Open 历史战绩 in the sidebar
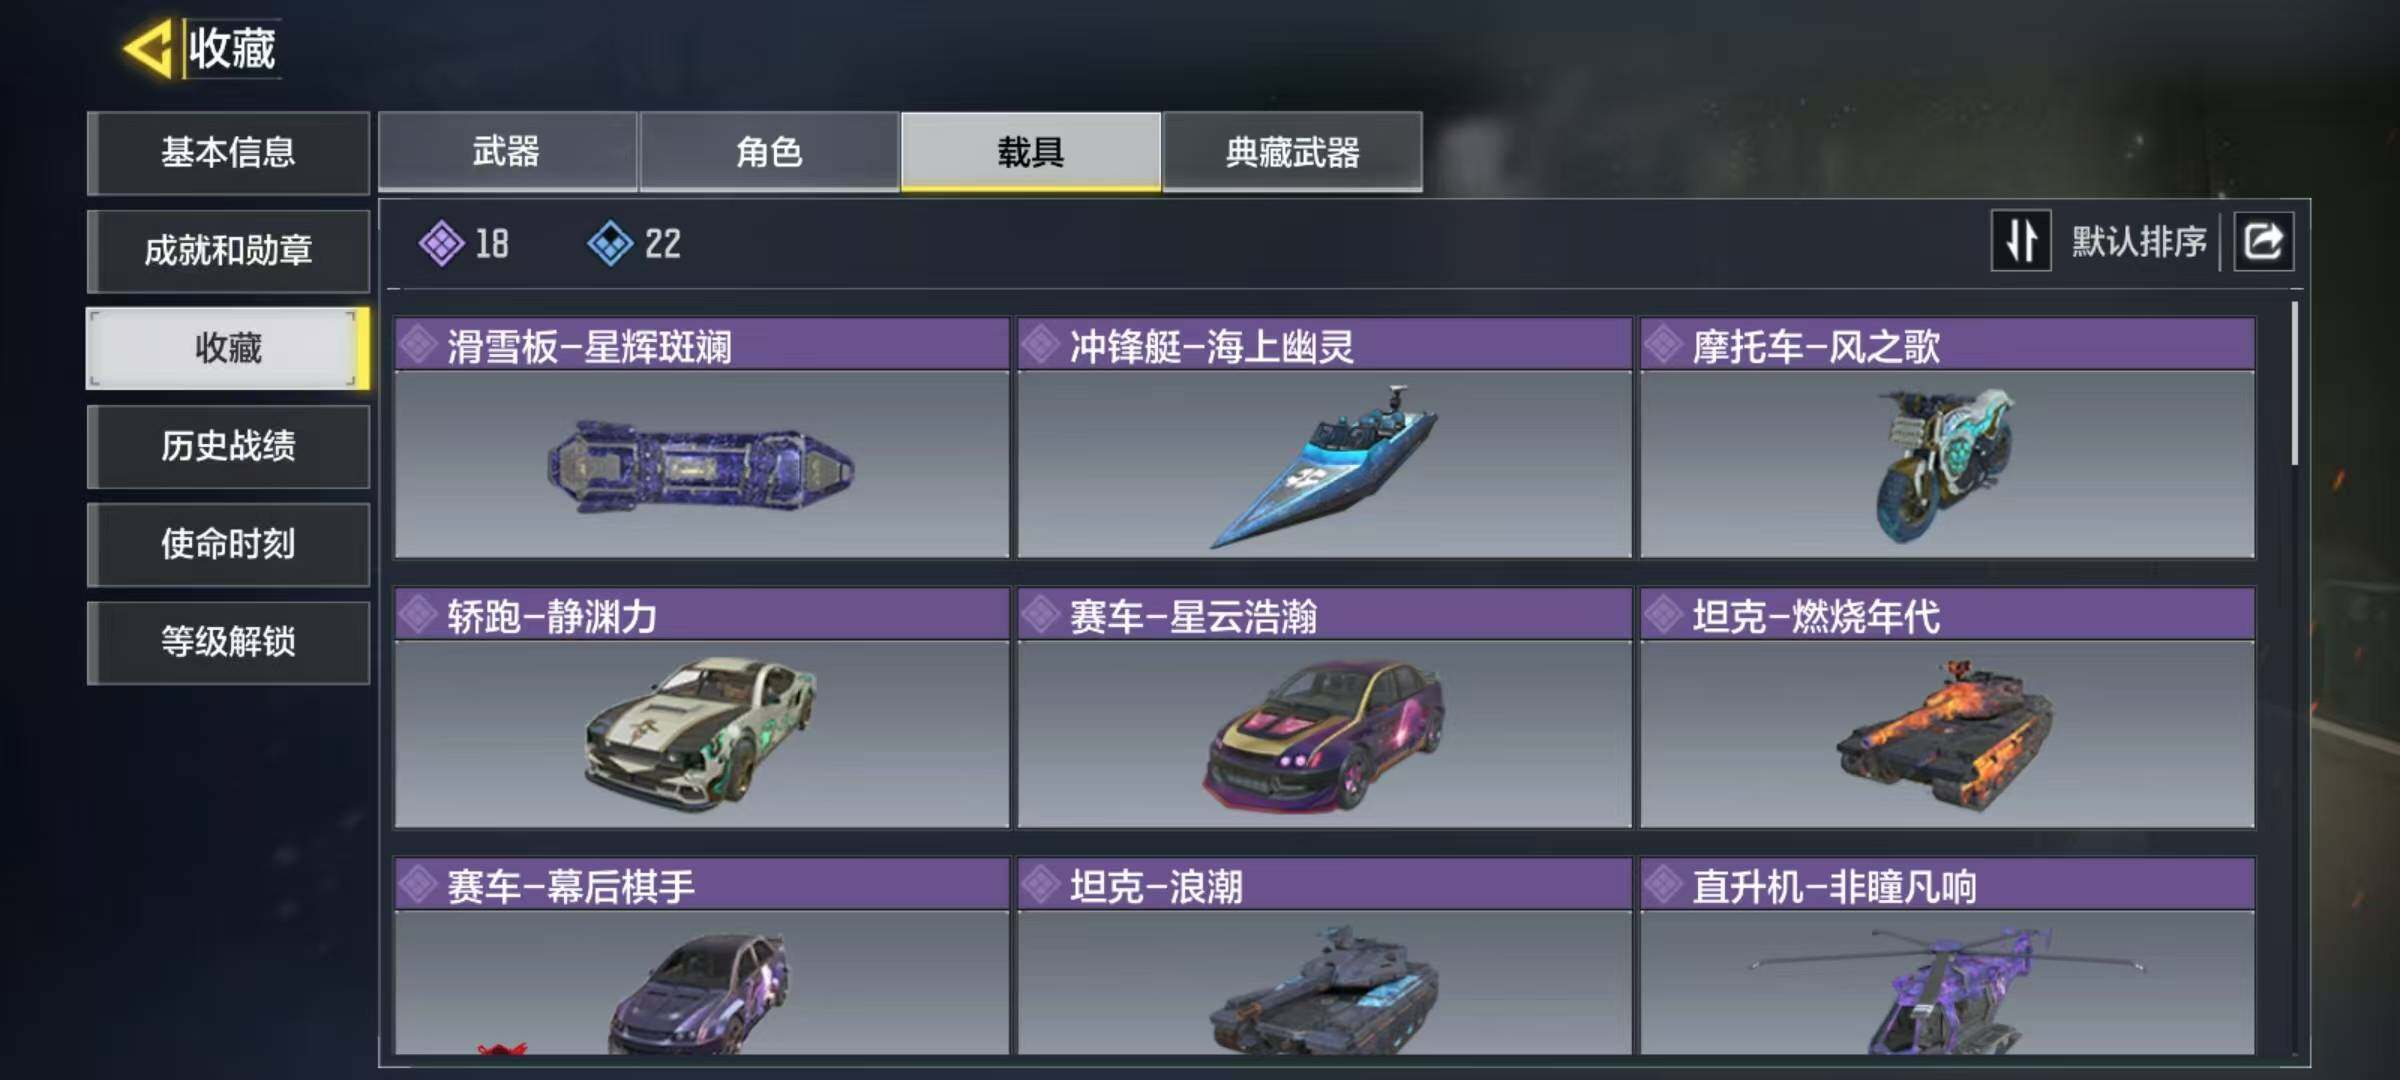This screenshot has width=2400, height=1080. (228, 446)
